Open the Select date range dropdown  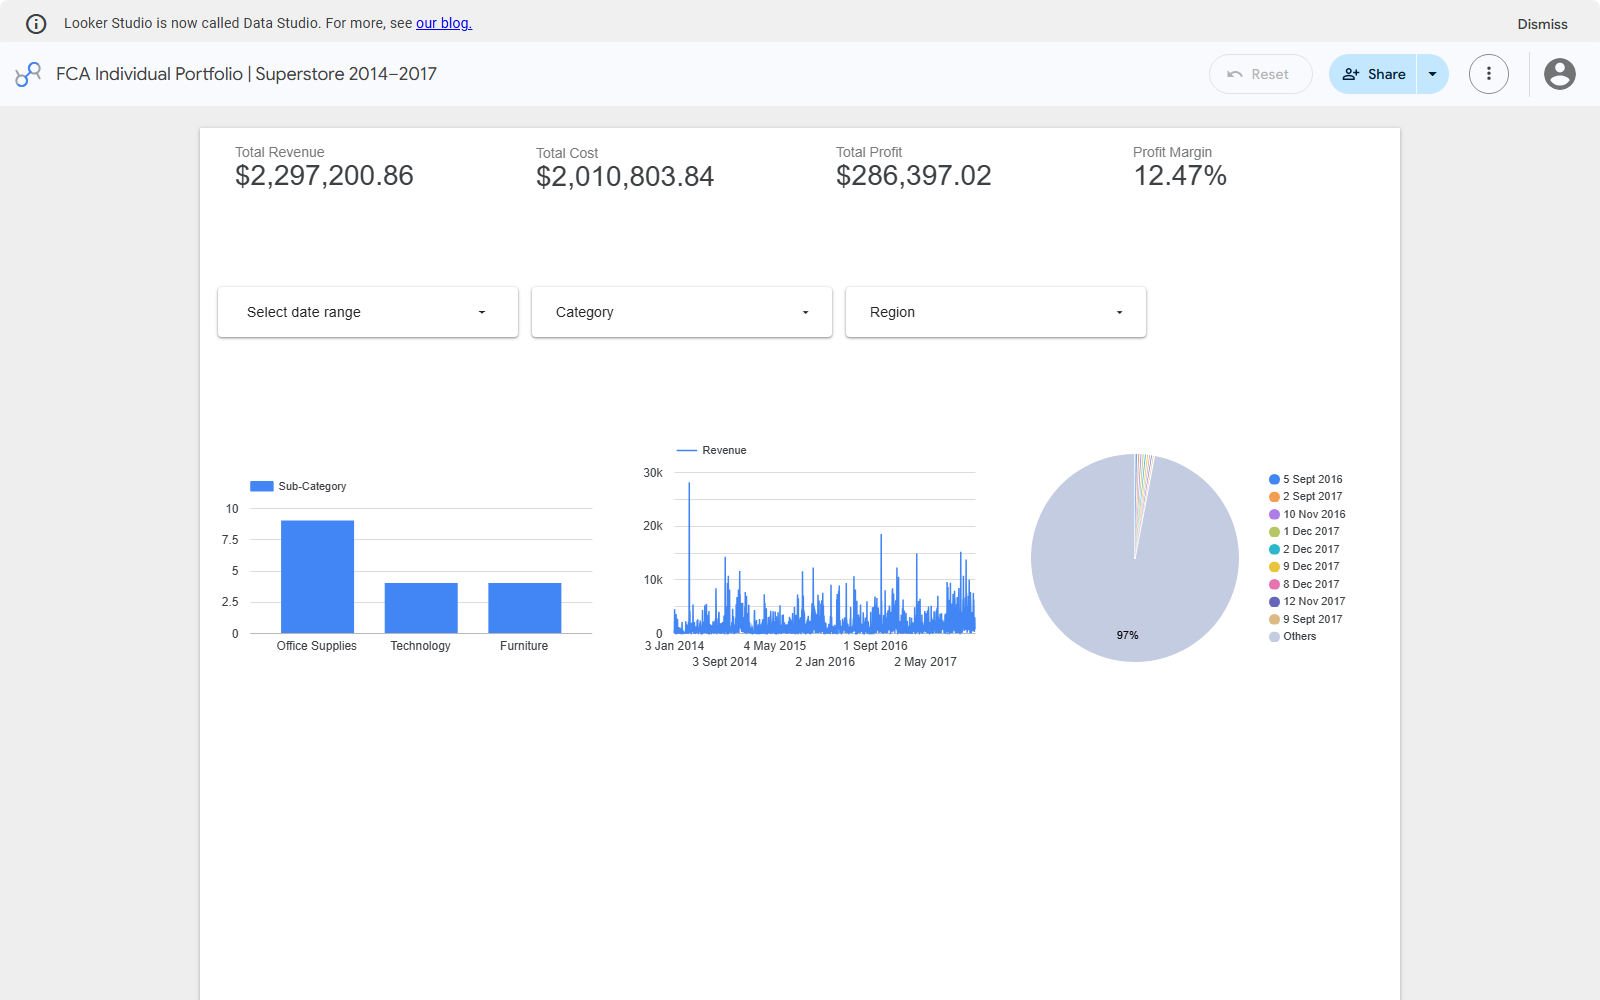[368, 312]
